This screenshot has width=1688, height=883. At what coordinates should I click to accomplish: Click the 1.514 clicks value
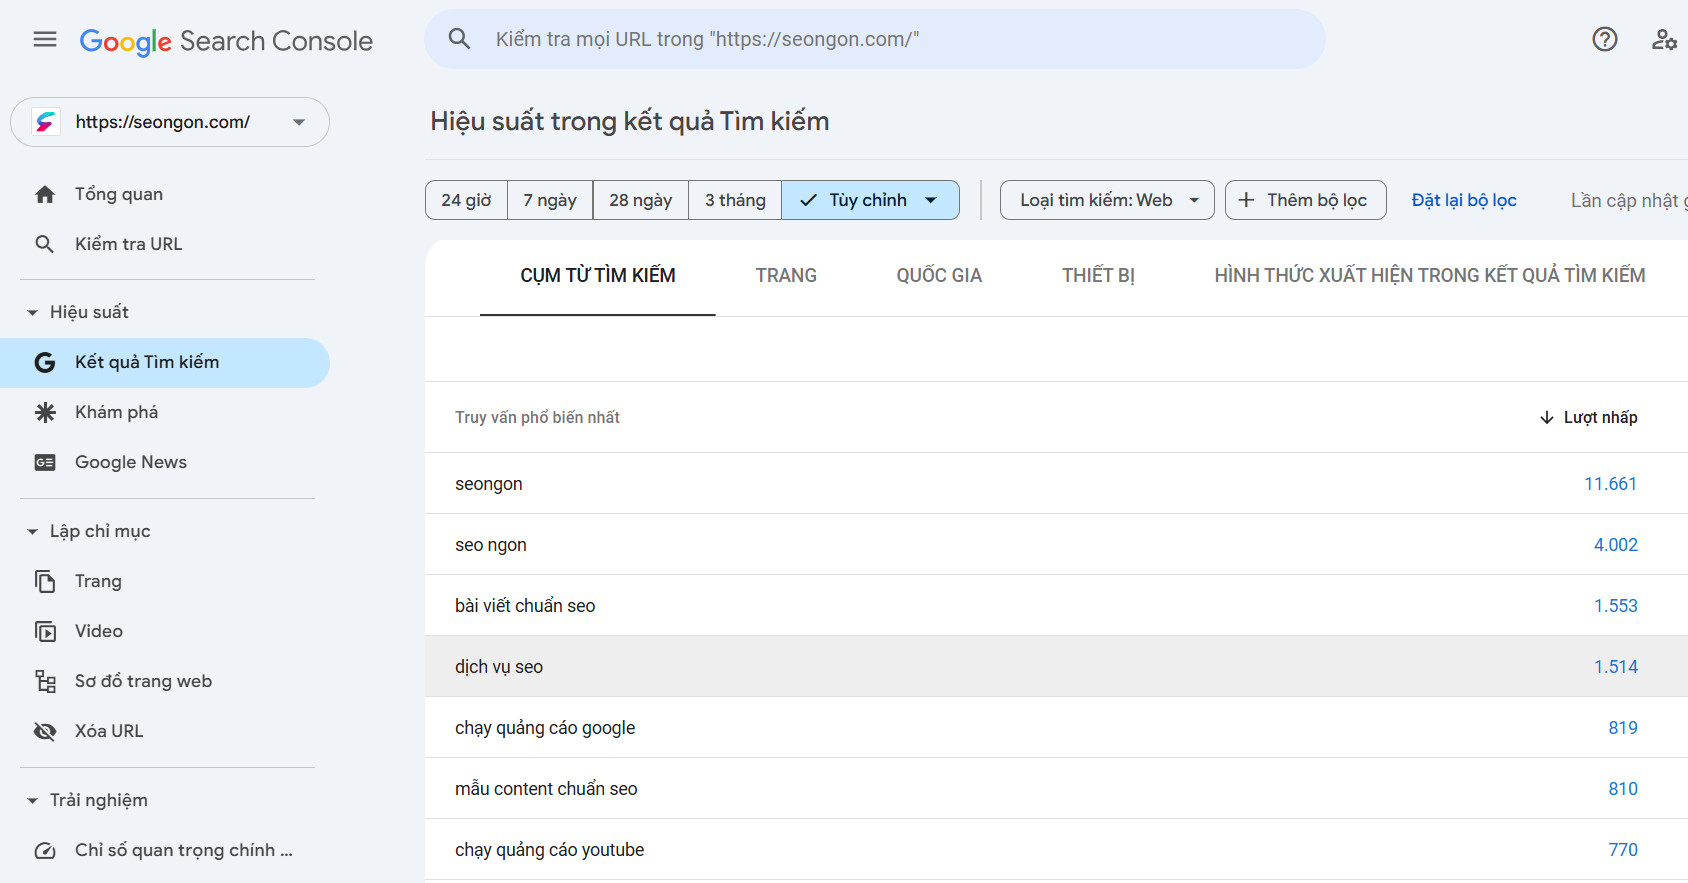[x=1615, y=667]
